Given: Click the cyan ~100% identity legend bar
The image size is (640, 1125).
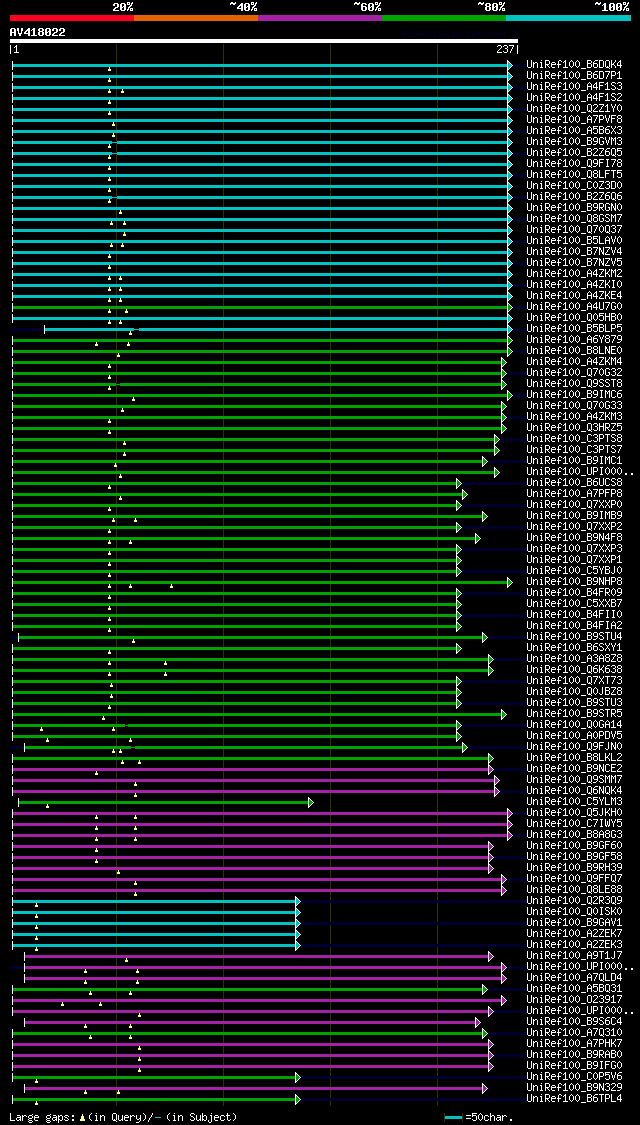Looking at the screenshot, I should [568, 17].
